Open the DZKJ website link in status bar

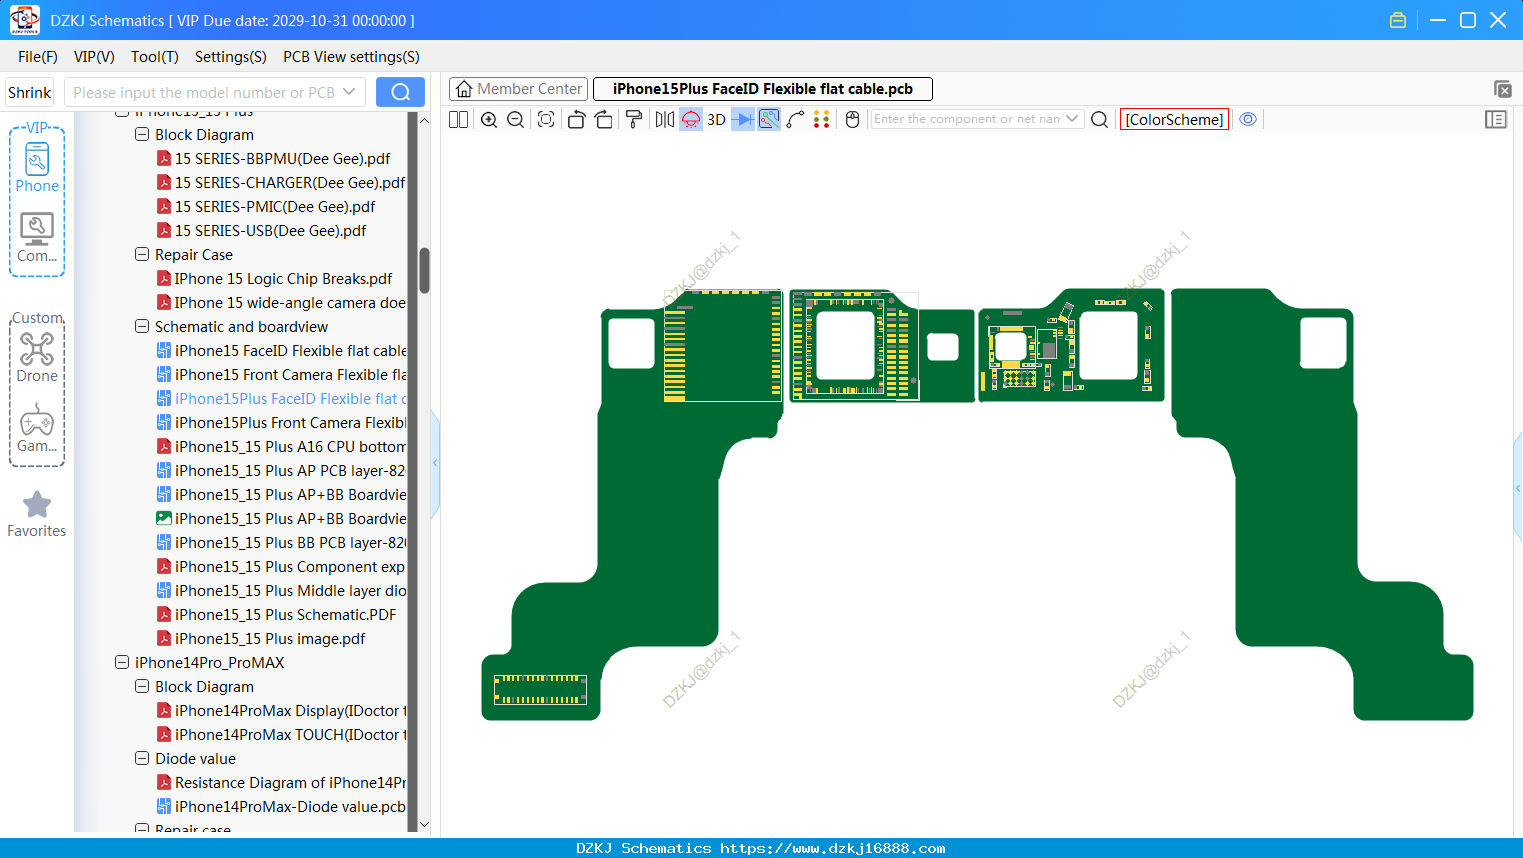pos(832,848)
